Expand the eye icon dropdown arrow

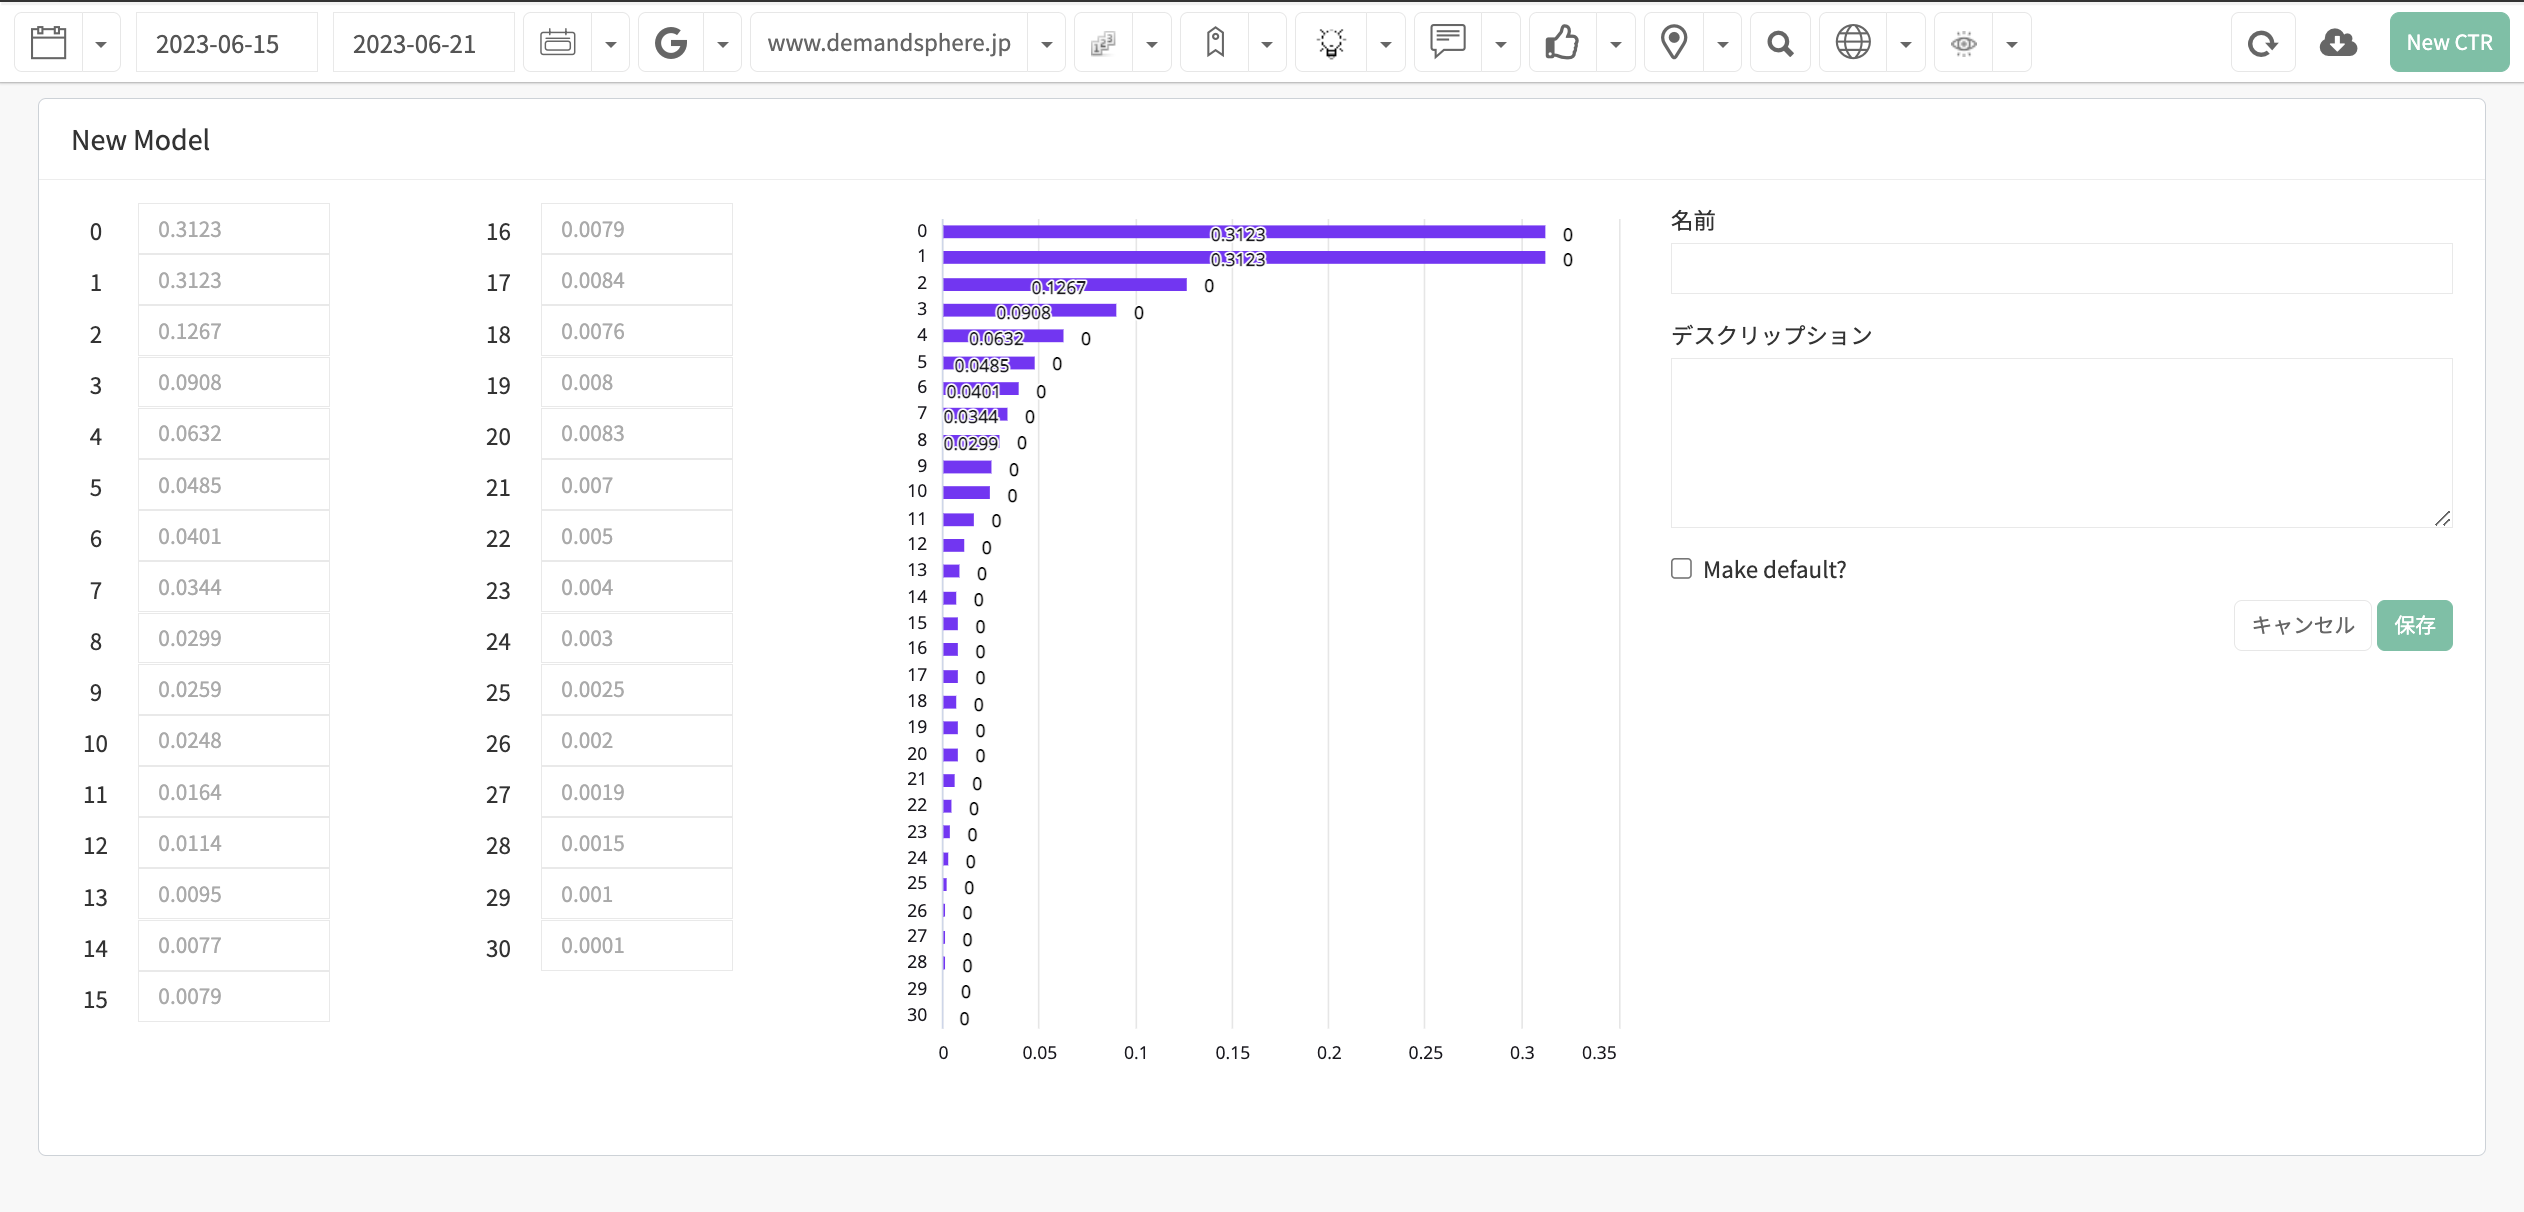(x=2012, y=44)
